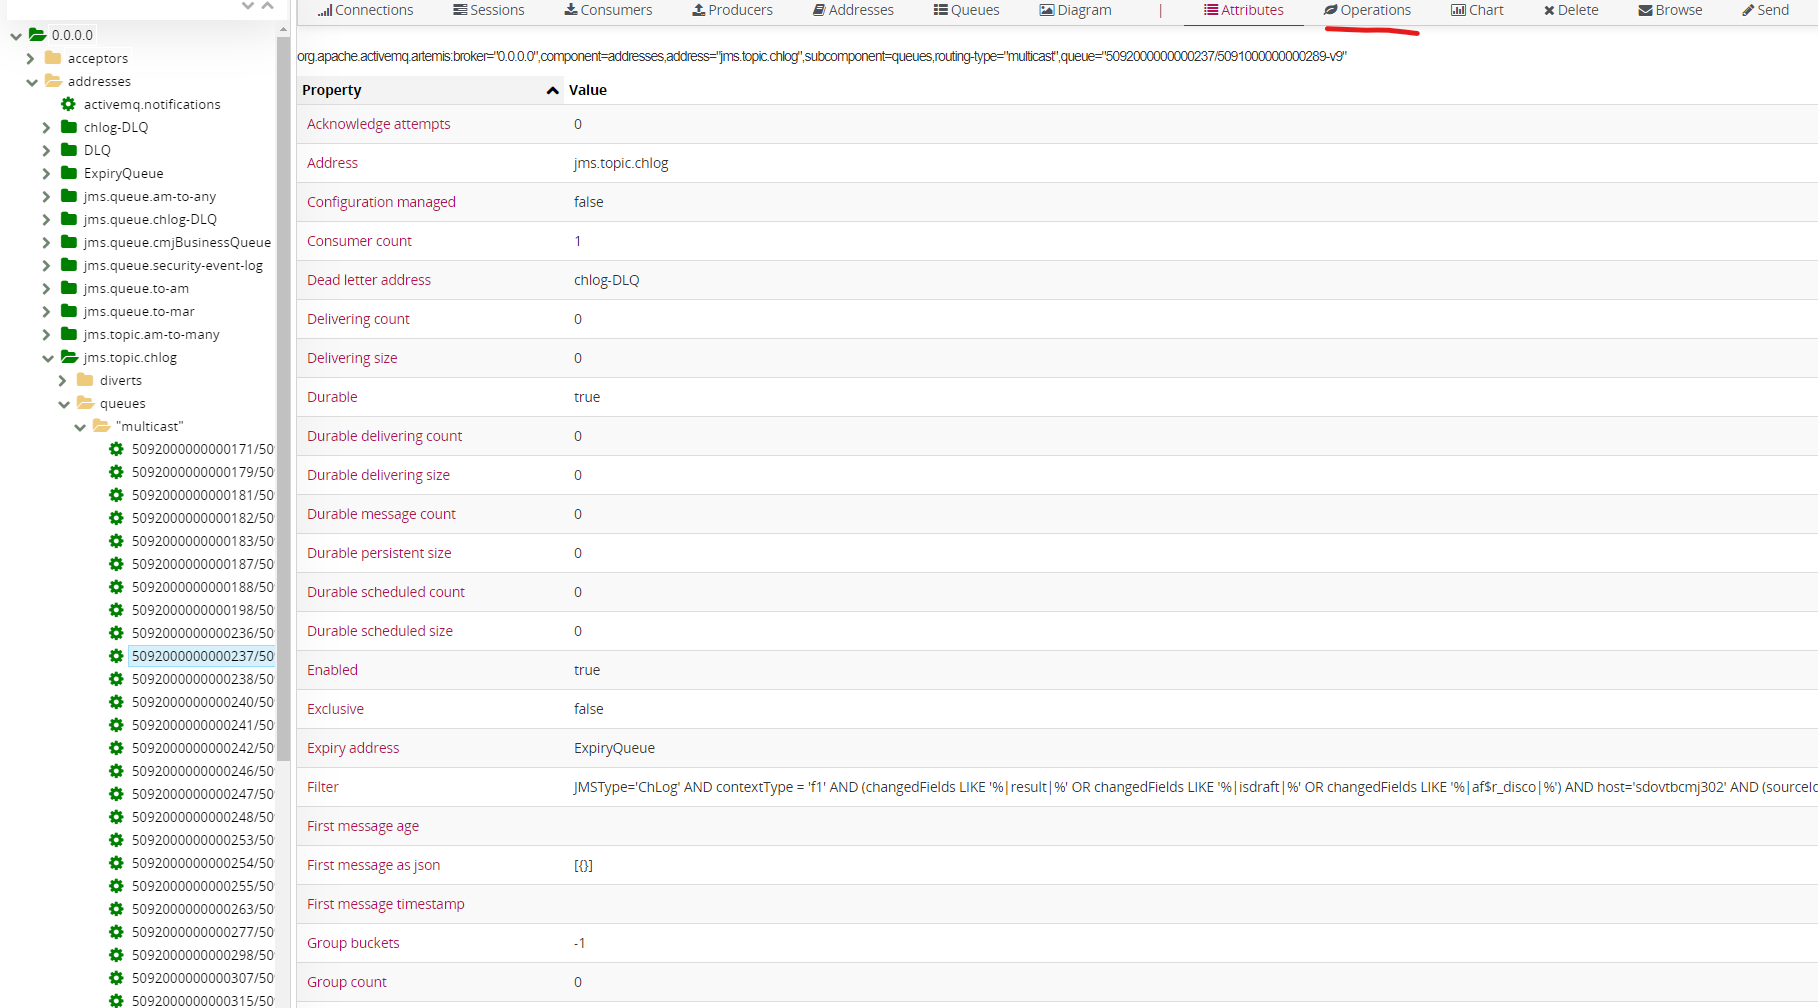Click gear icon for queue 5092000000000179
This screenshot has height=1008, width=1818.
tap(116, 472)
